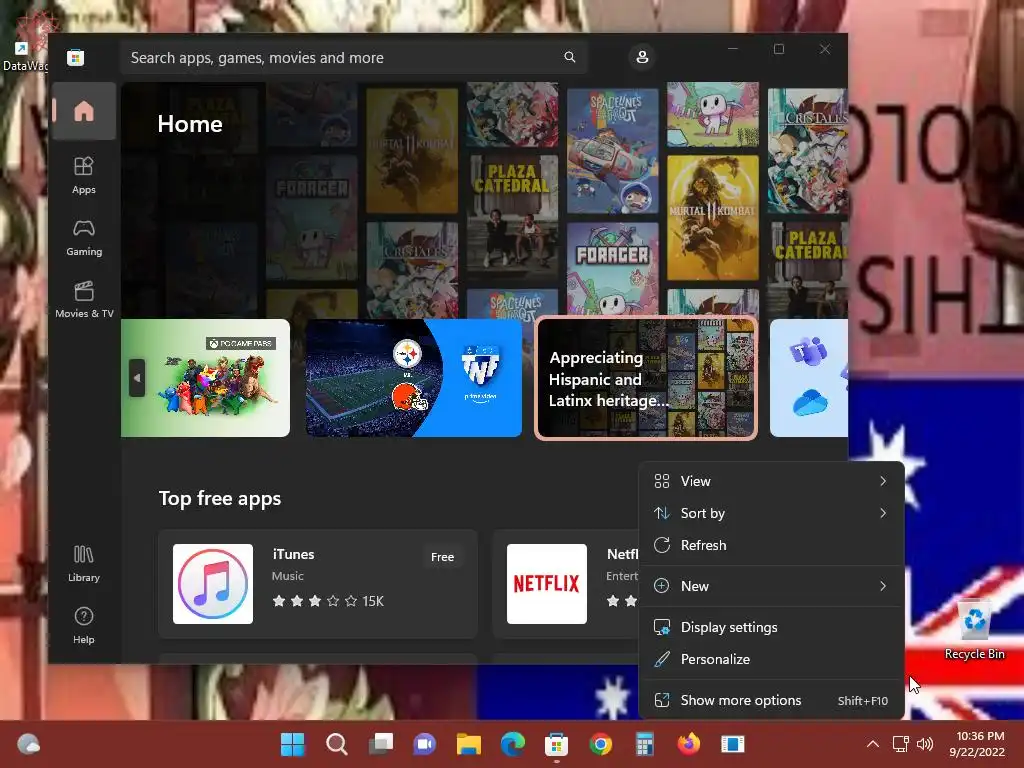The width and height of the screenshot is (1024, 768).
Task: Open Task View on the taskbar
Action: 381,744
